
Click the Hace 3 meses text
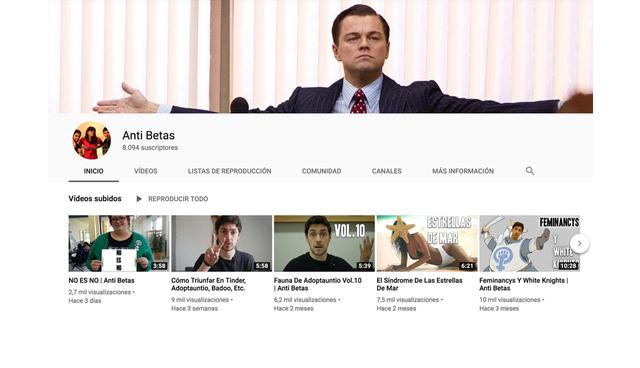pos(499,308)
